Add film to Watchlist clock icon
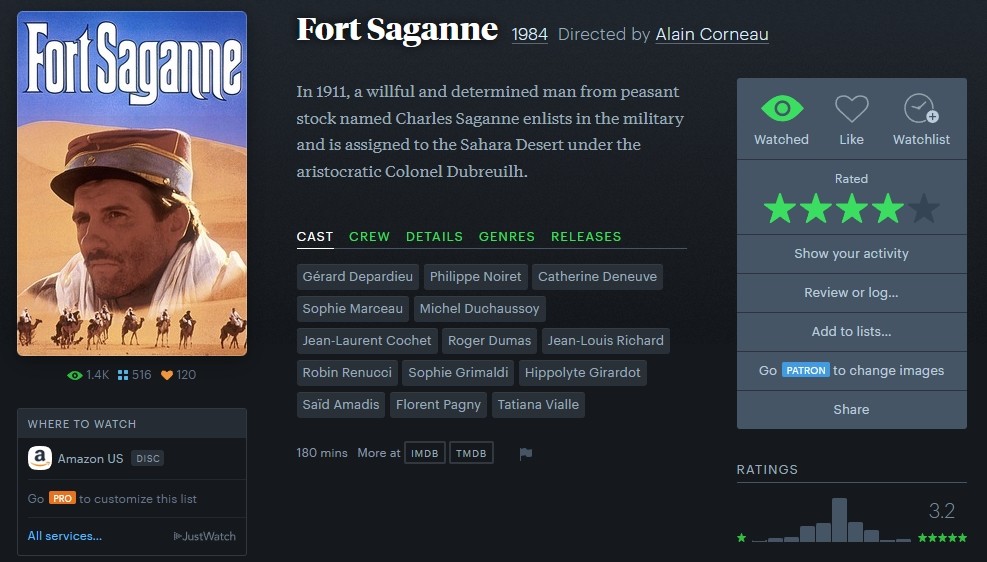This screenshot has height=562, width=987. pos(921,110)
